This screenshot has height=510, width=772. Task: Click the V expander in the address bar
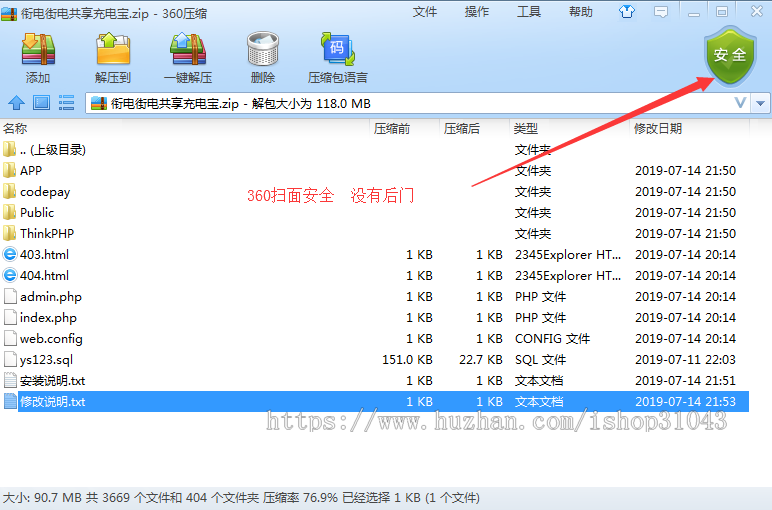tap(740, 103)
